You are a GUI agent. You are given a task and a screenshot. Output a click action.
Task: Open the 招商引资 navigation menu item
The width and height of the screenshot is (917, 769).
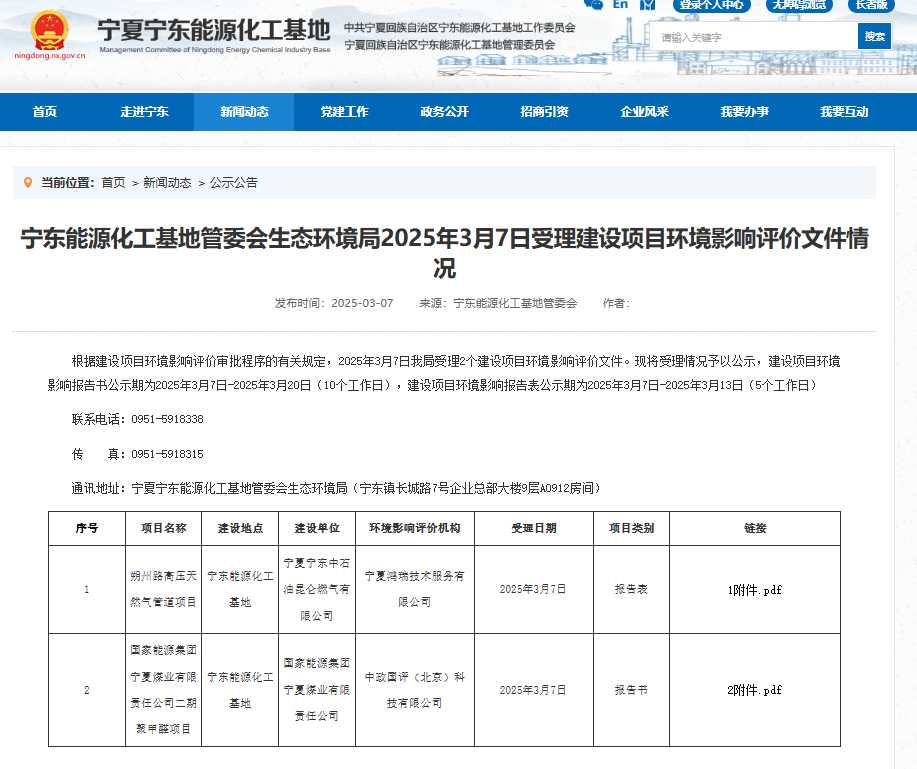click(544, 112)
